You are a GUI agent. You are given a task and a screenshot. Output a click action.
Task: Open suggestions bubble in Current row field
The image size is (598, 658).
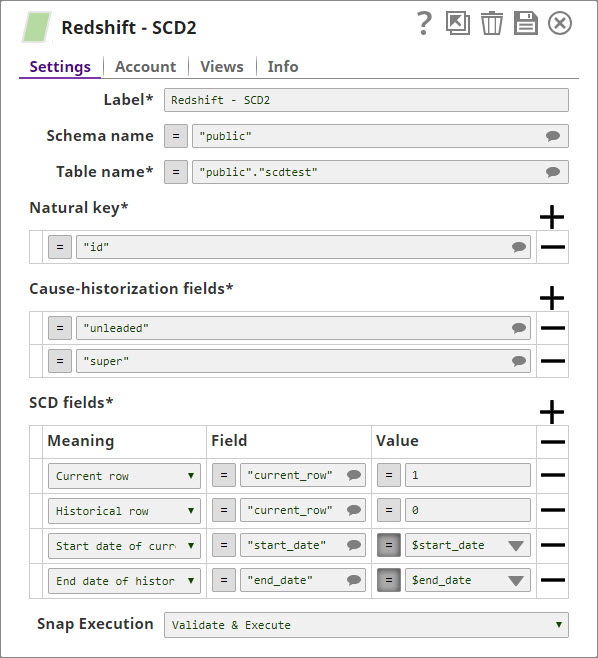click(354, 475)
